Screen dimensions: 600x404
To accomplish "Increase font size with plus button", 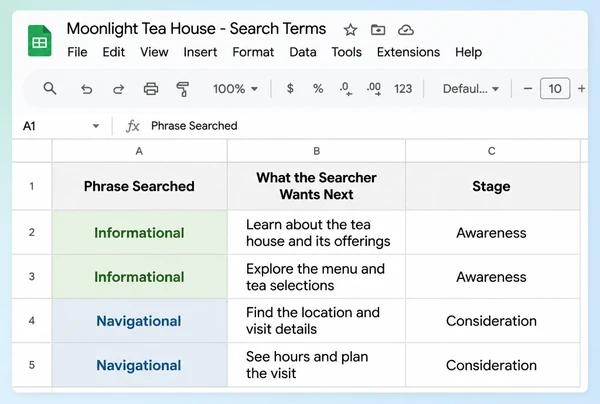I will point(581,89).
